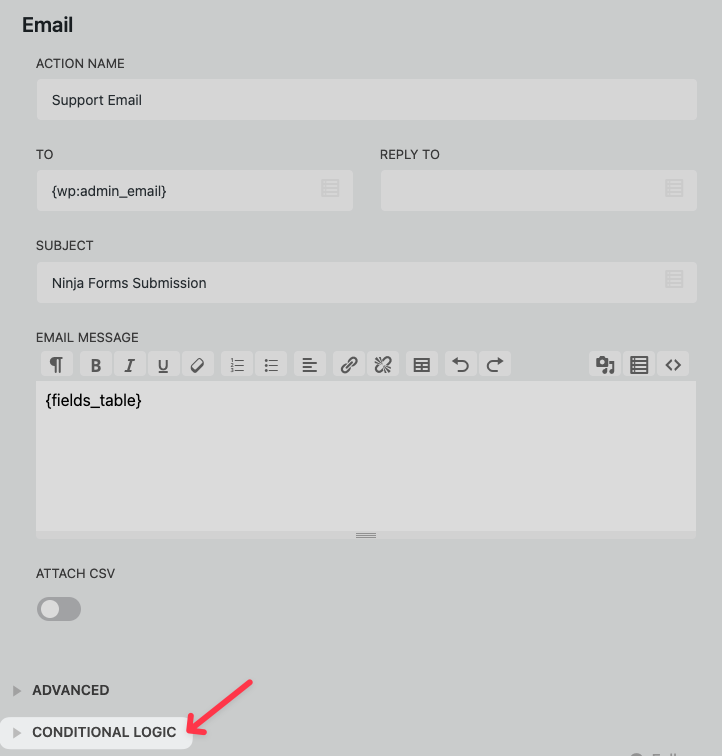Undo the last editor change
This screenshot has height=756, width=722.
[460, 365]
